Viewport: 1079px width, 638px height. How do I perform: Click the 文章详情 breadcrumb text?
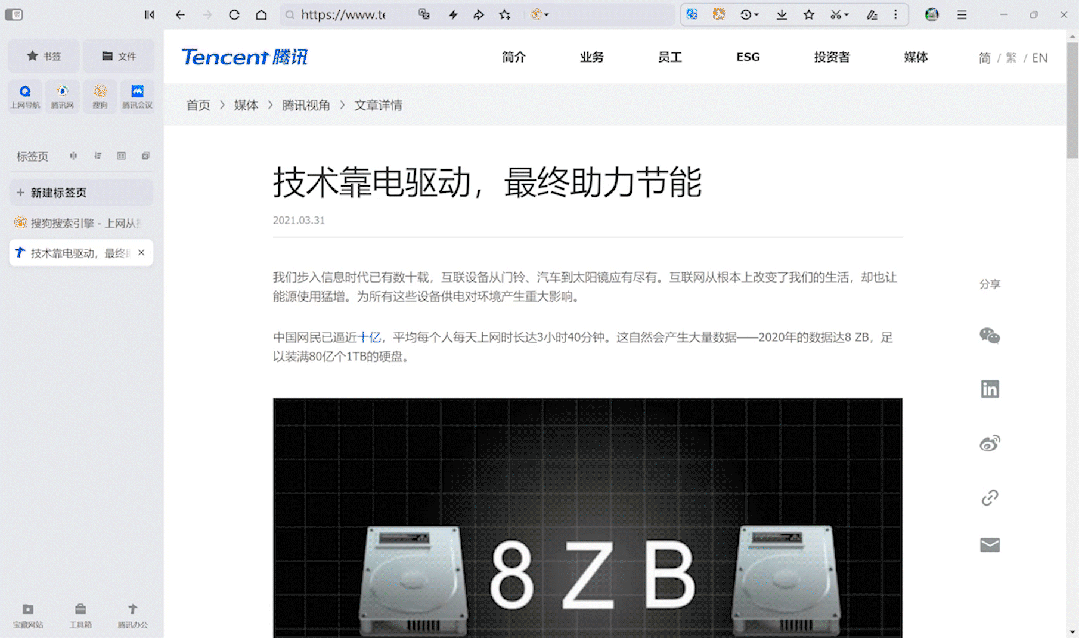click(x=378, y=105)
